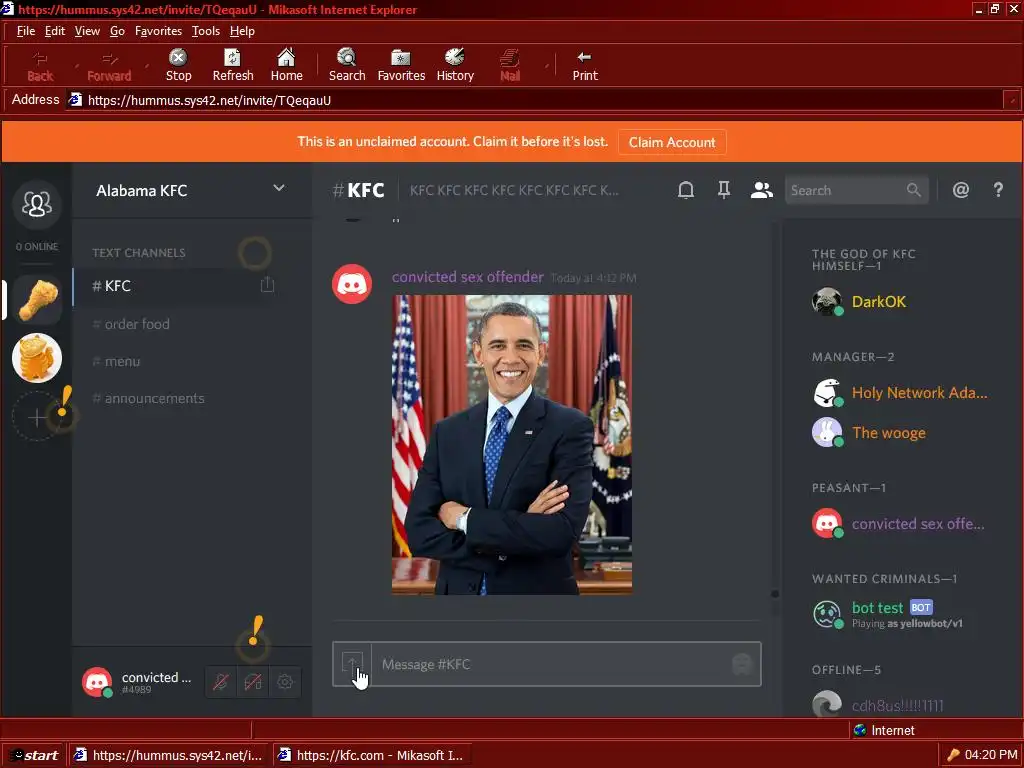Viewport: 1024px width, 768px height.
Task: Switch to the kfc.com taskbar window
Action: (x=371, y=755)
